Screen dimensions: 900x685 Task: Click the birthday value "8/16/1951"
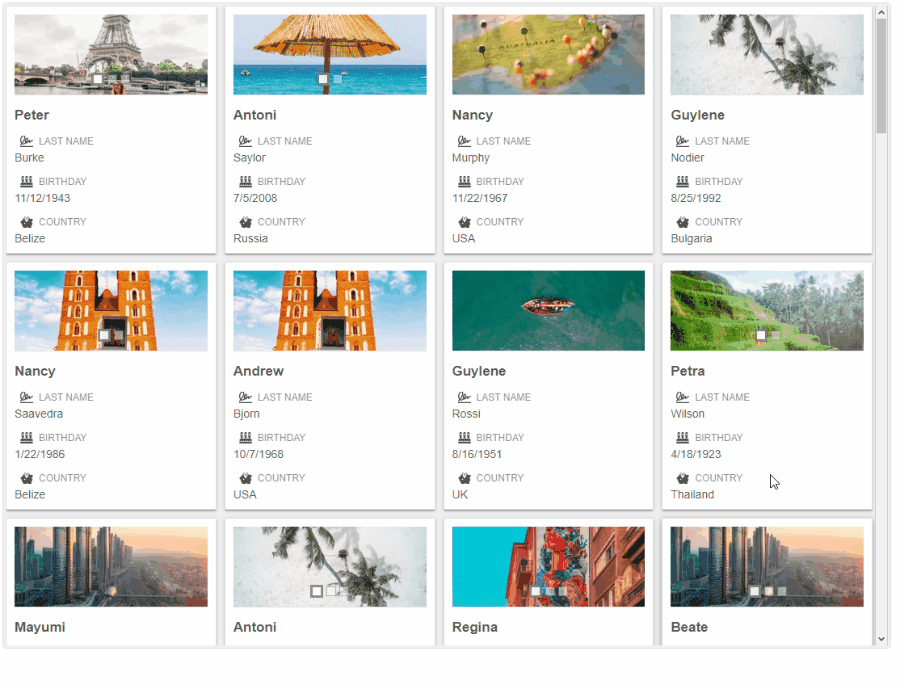point(477,454)
